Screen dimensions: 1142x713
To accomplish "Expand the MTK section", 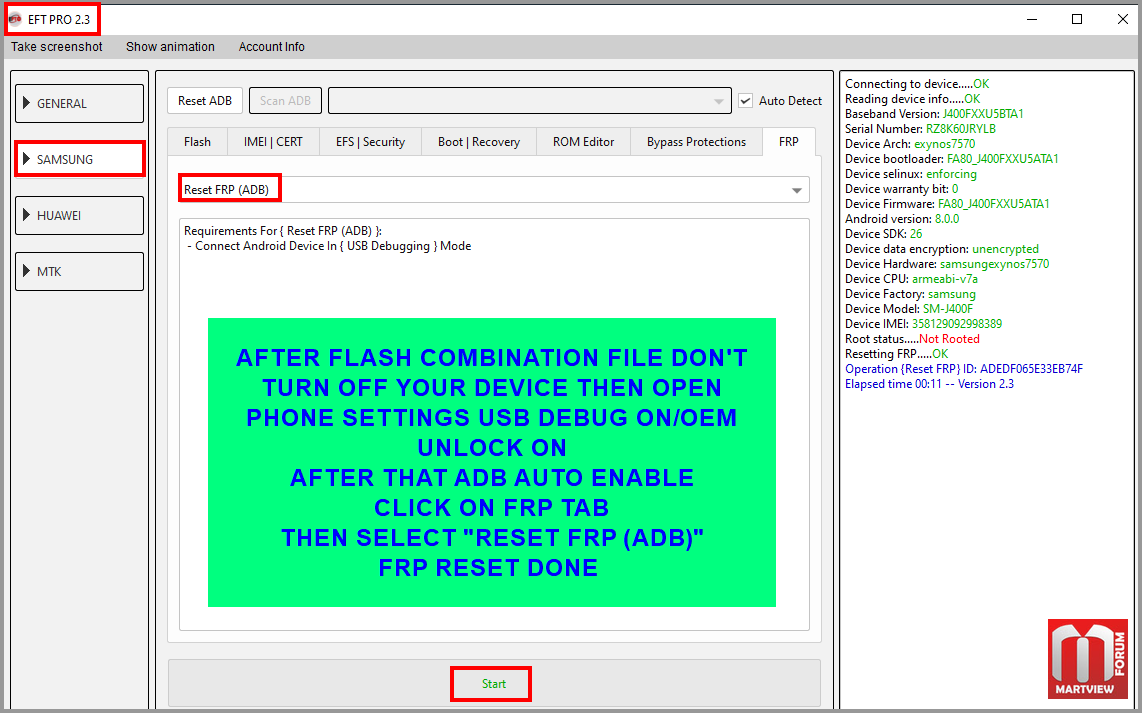I will click(x=79, y=271).
